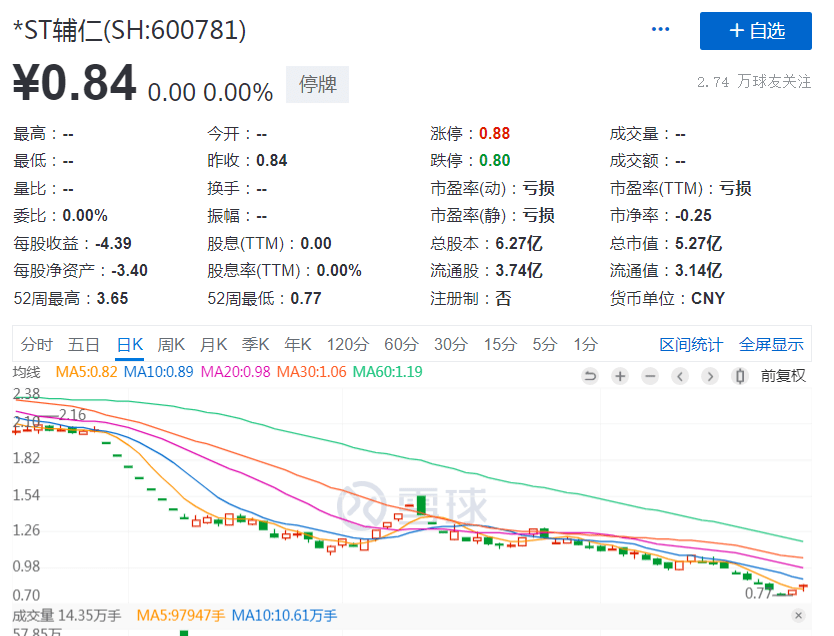Zoom in chart with plus icon
This screenshot has height=636, width=834.
620,376
